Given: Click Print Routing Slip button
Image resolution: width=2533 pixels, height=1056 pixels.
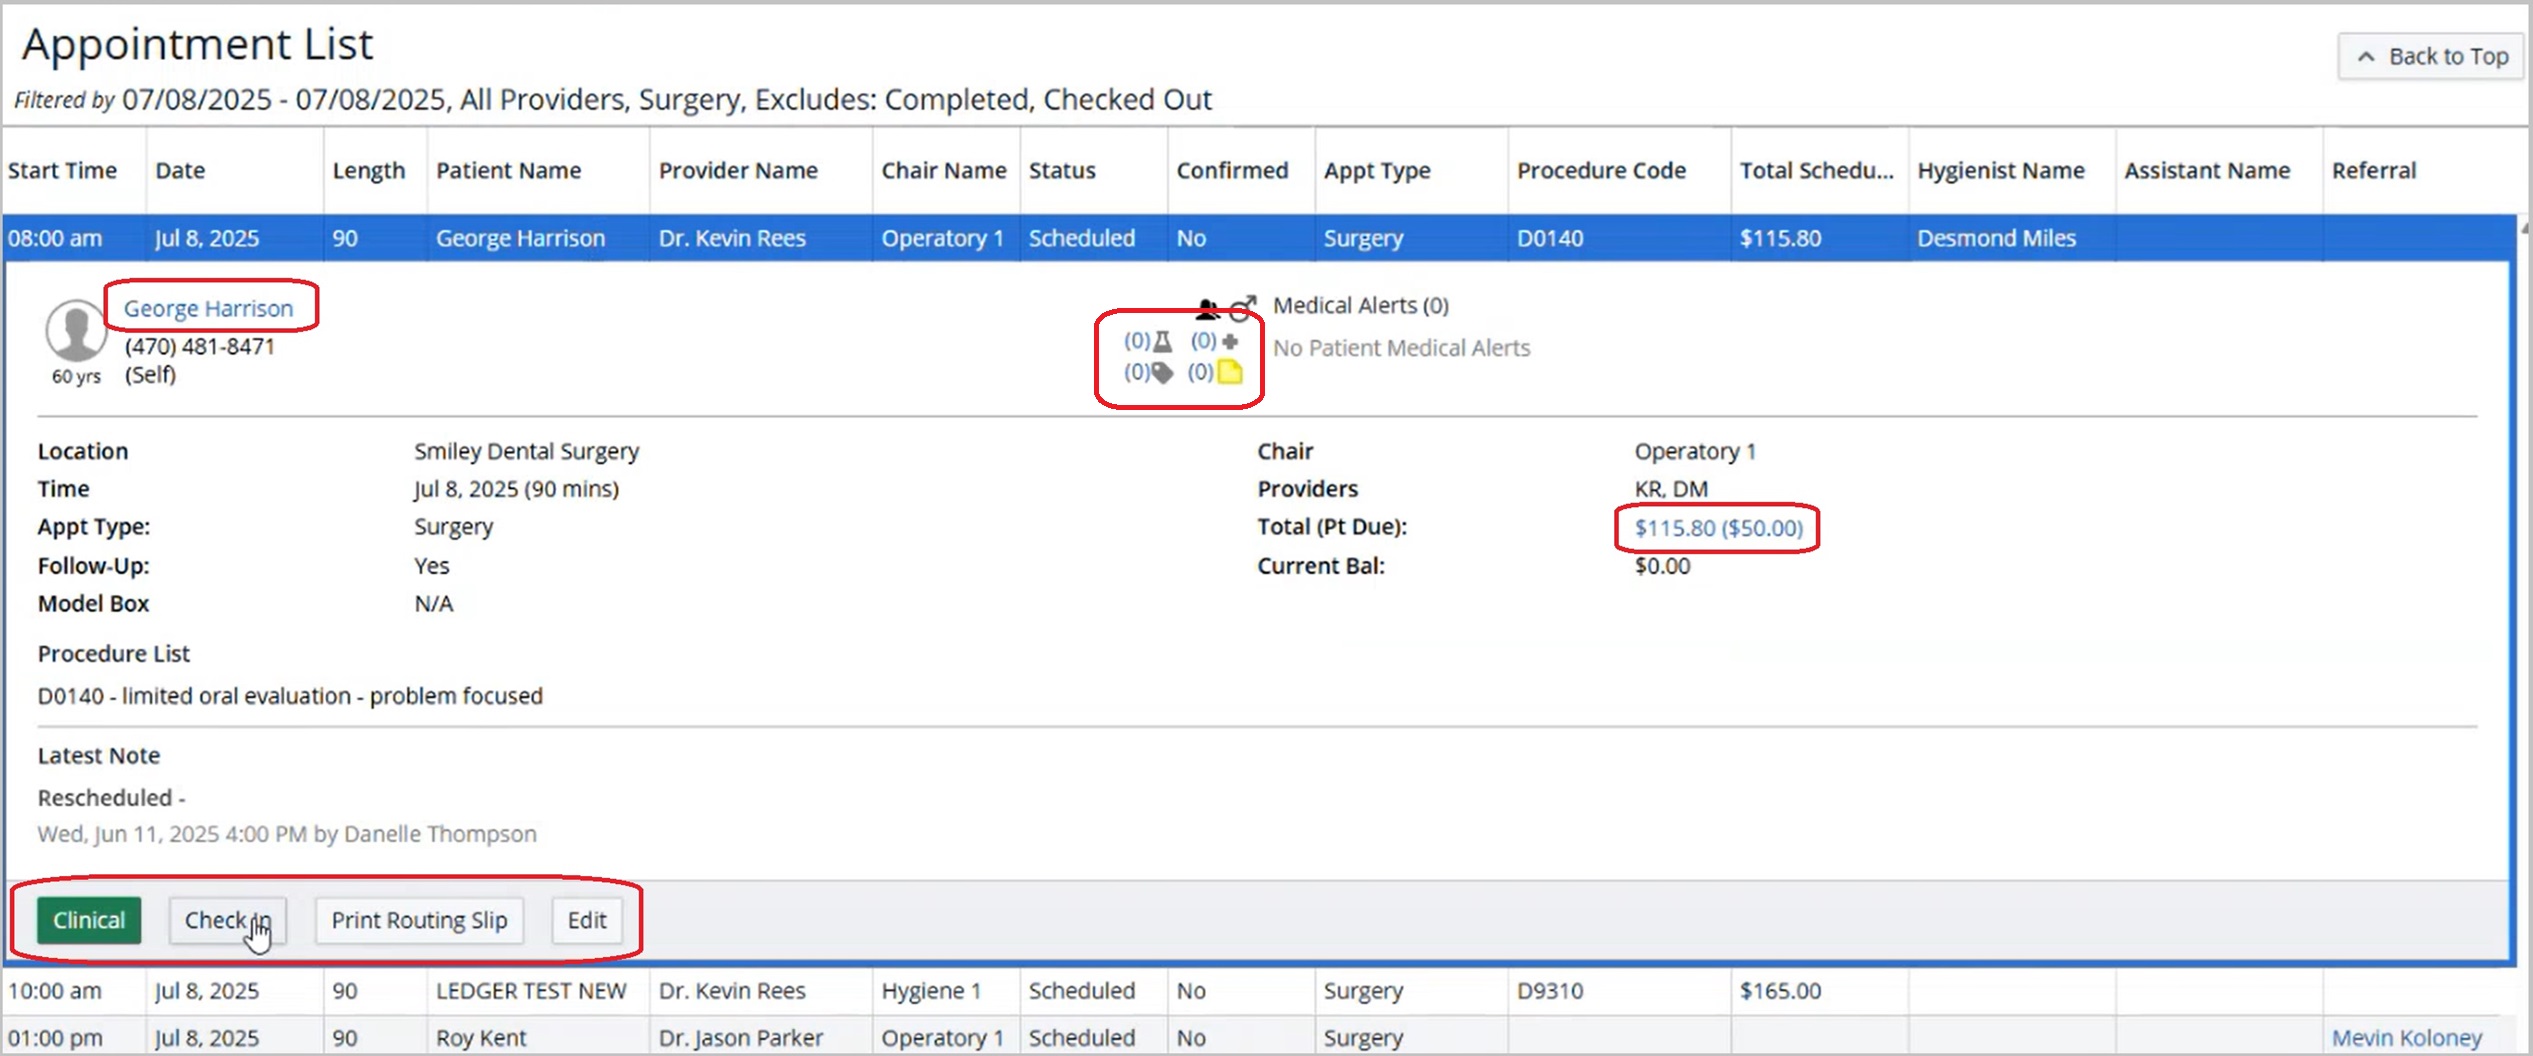Looking at the screenshot, I should point(419,920).
